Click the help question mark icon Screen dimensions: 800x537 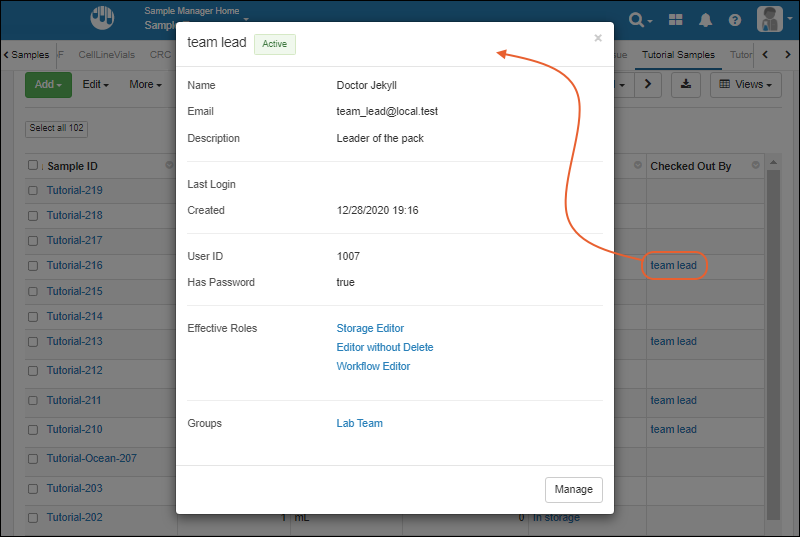735,19
